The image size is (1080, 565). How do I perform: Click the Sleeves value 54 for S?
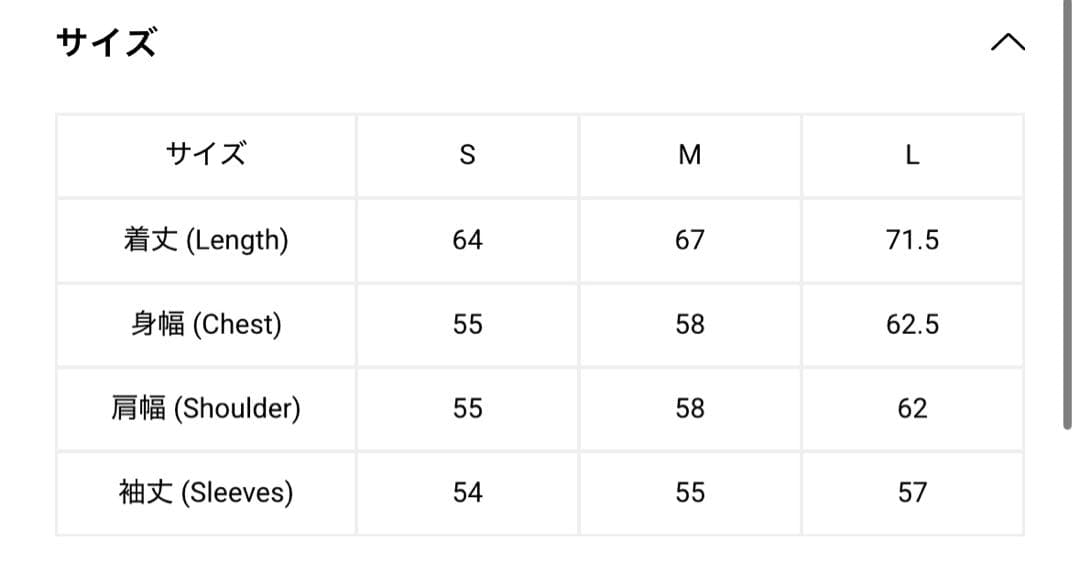tap(467, 492)
